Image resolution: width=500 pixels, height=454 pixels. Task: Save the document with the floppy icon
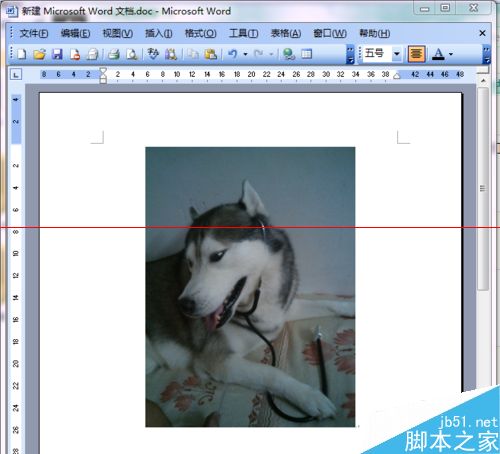click(x=57, y=54)
